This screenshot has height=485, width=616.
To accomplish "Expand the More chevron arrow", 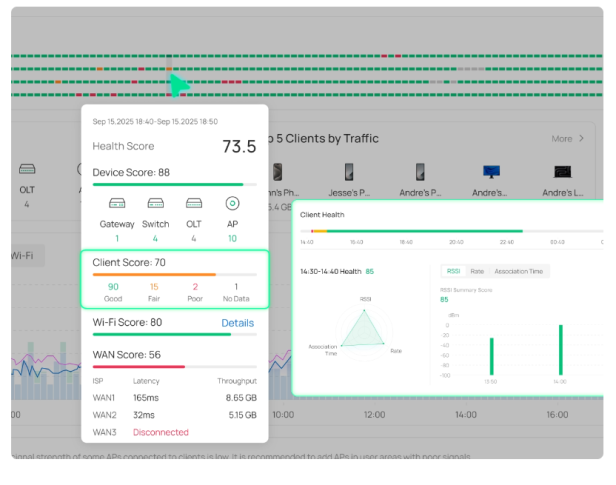I will (x=581, y=138).
